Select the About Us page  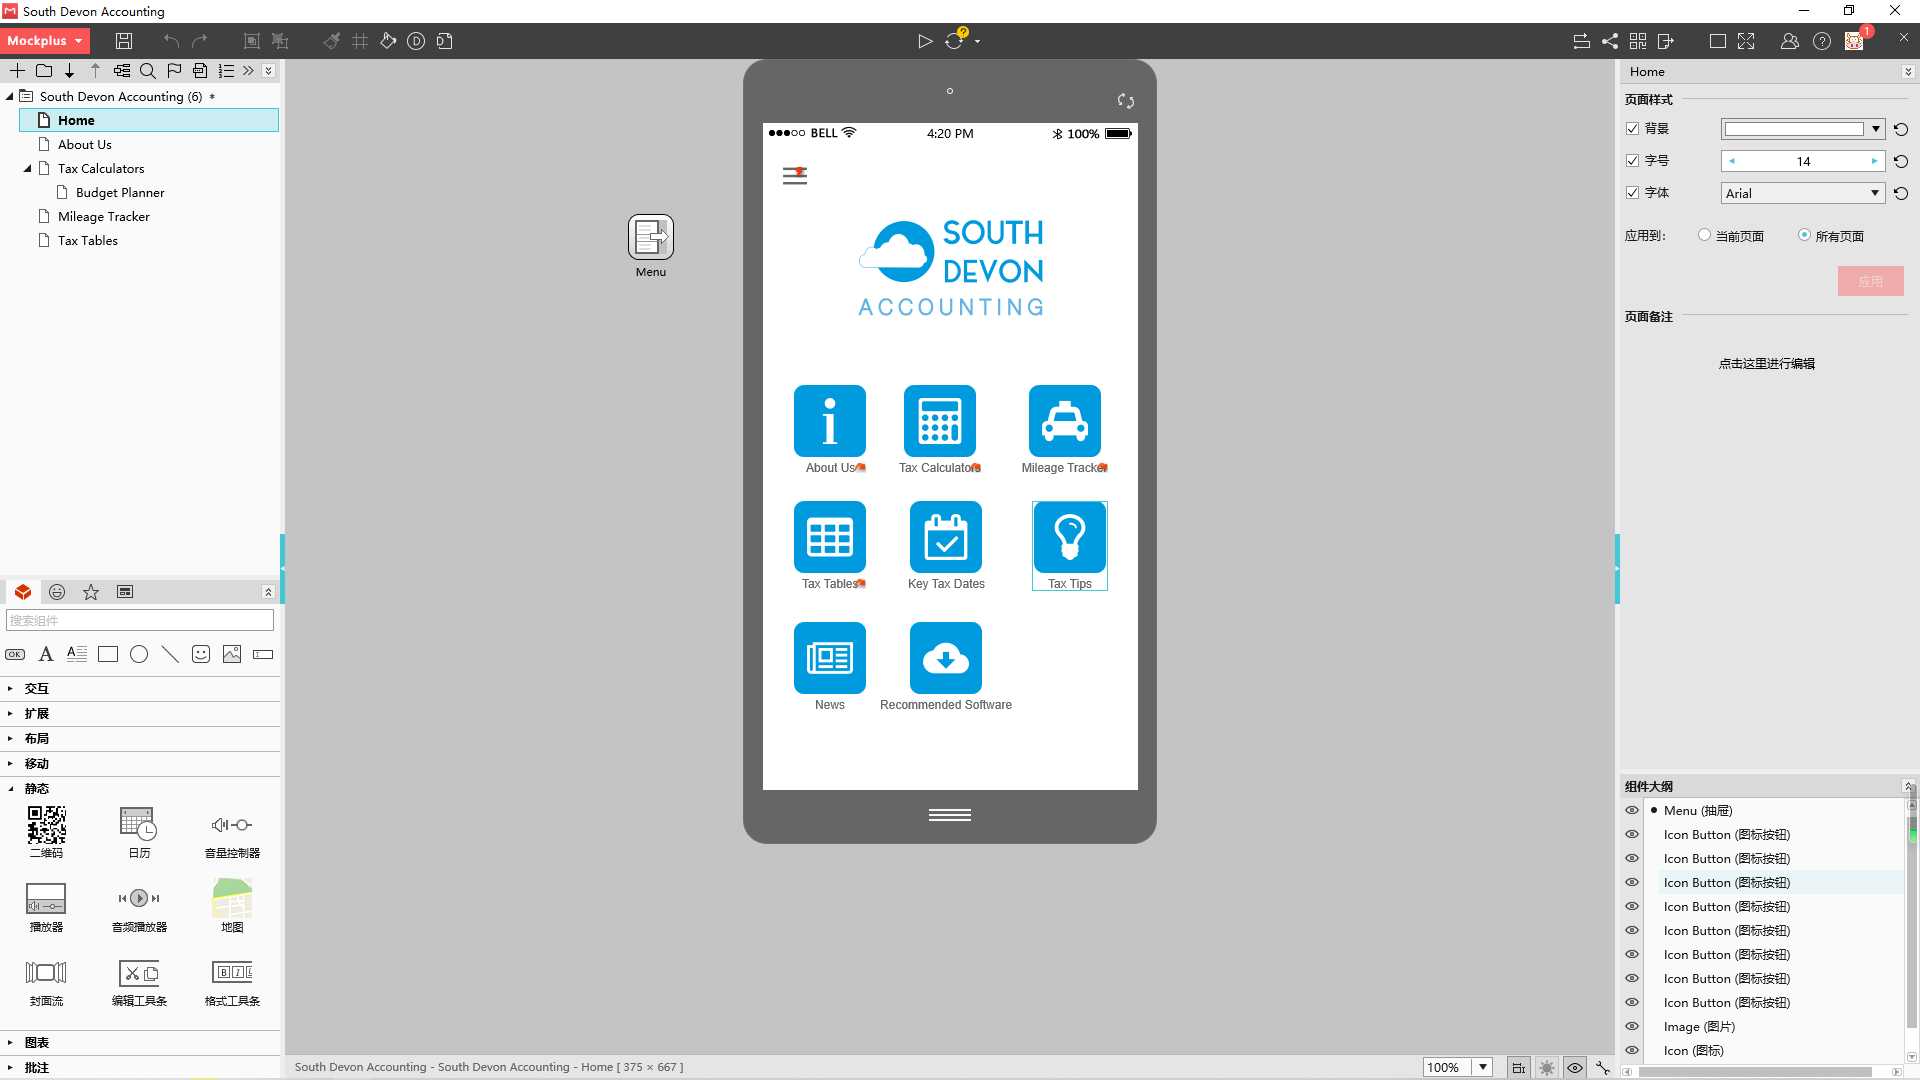coord(84,145)
